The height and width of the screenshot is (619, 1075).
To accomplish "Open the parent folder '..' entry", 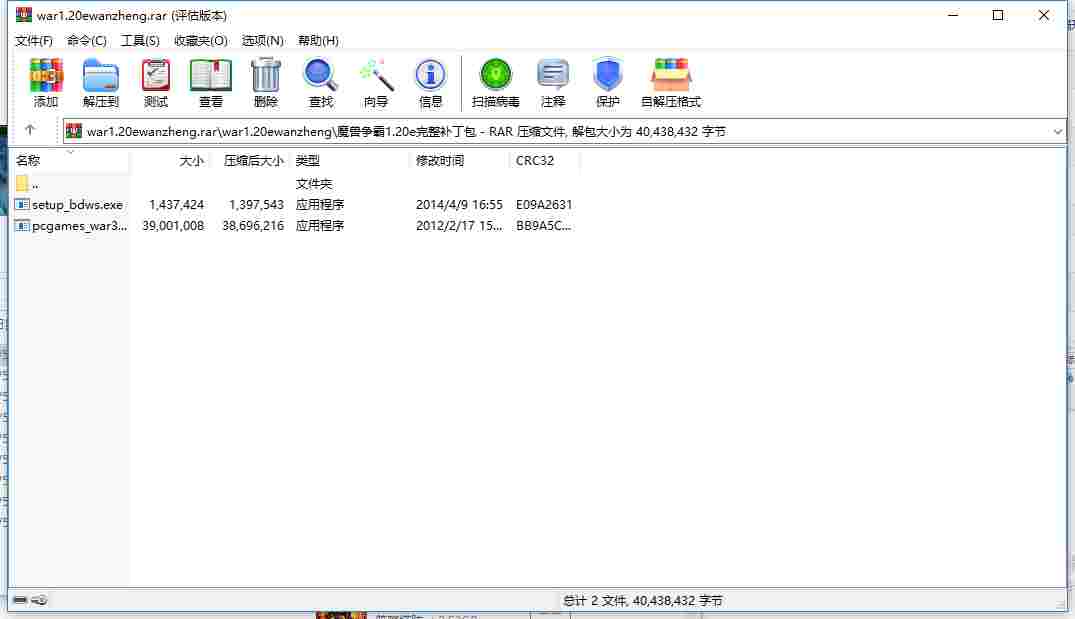I will click(x=27, y=184).
